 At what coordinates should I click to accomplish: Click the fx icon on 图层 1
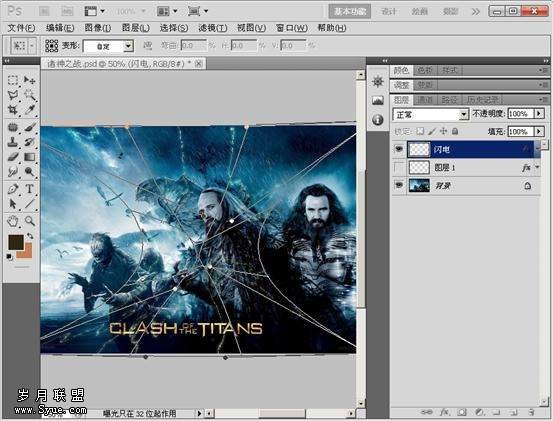coord(526,168)
